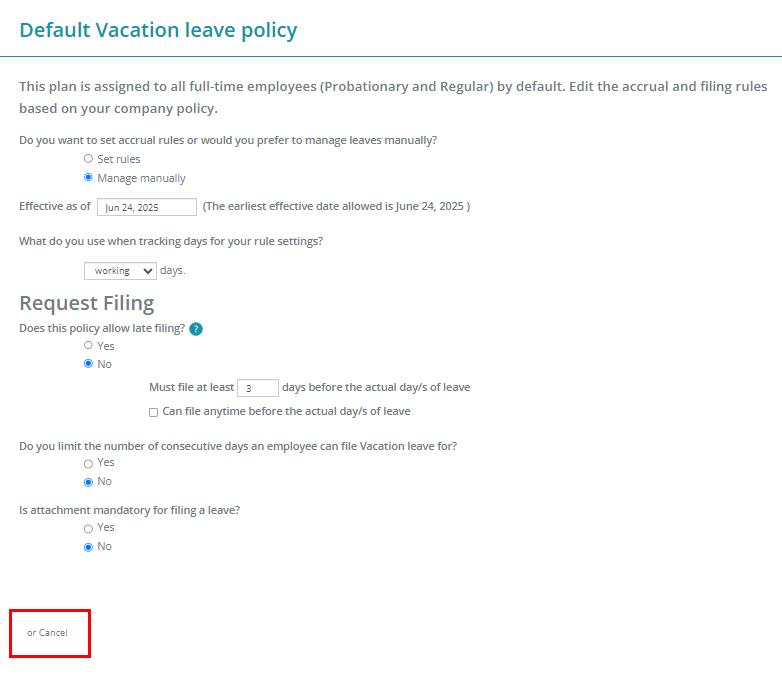Click the 'What do you use when tracking days' question
The image size is (782, 685).
tap(171, 241)
